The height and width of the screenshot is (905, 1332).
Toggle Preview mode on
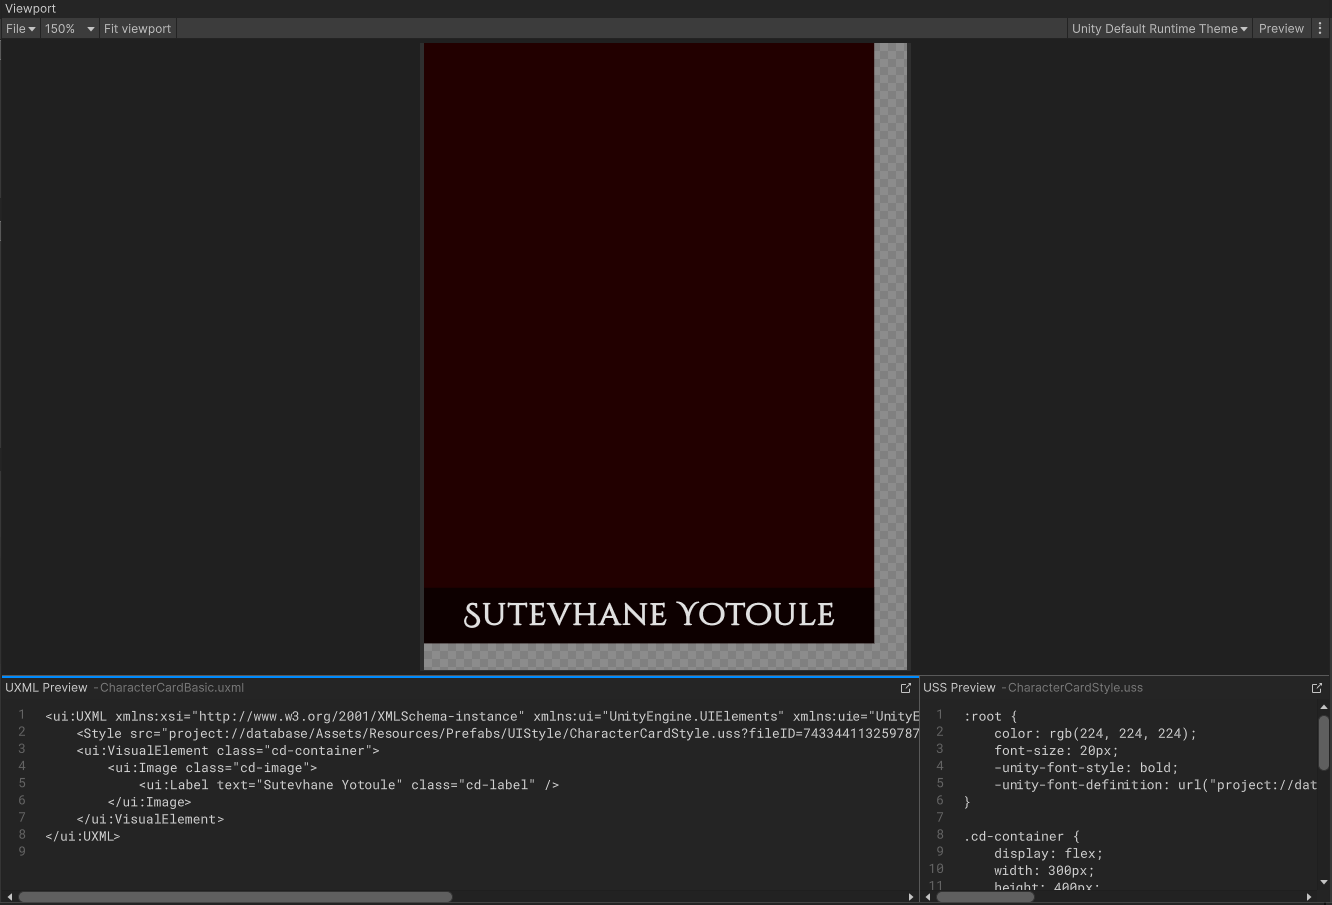coord(1281,29)
